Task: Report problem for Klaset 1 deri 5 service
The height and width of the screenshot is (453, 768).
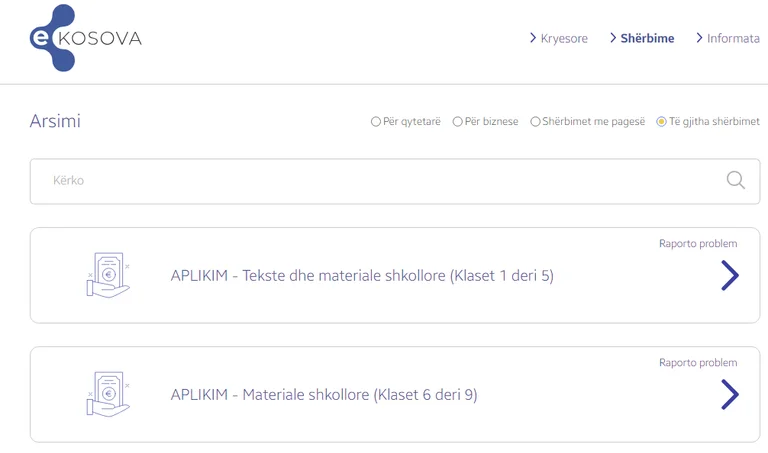Action: coord(698,243)
